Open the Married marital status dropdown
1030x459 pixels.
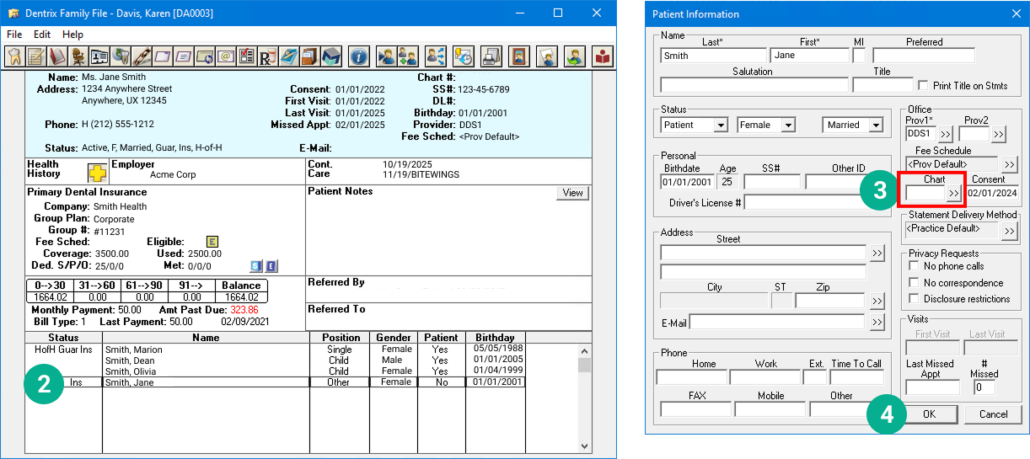pos(876,126)
